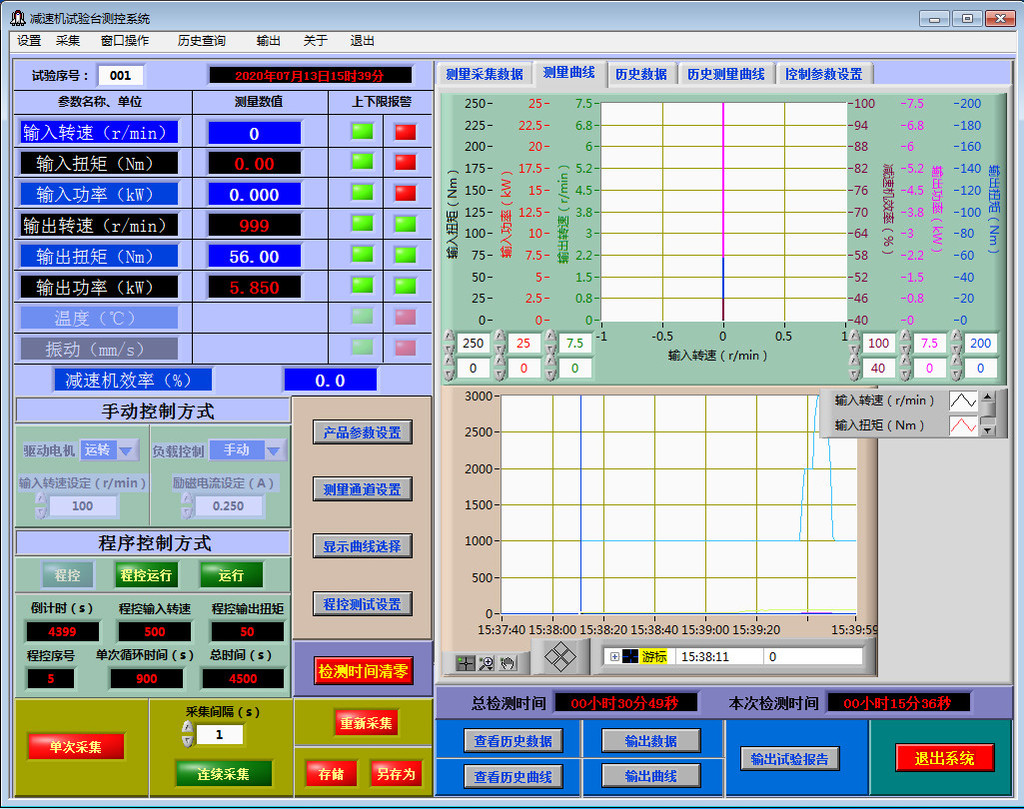The width and height of the screenshot is (1024, 809).
Task: Click red alarm indicator for 输入功率 row
Action: point(405,193)
